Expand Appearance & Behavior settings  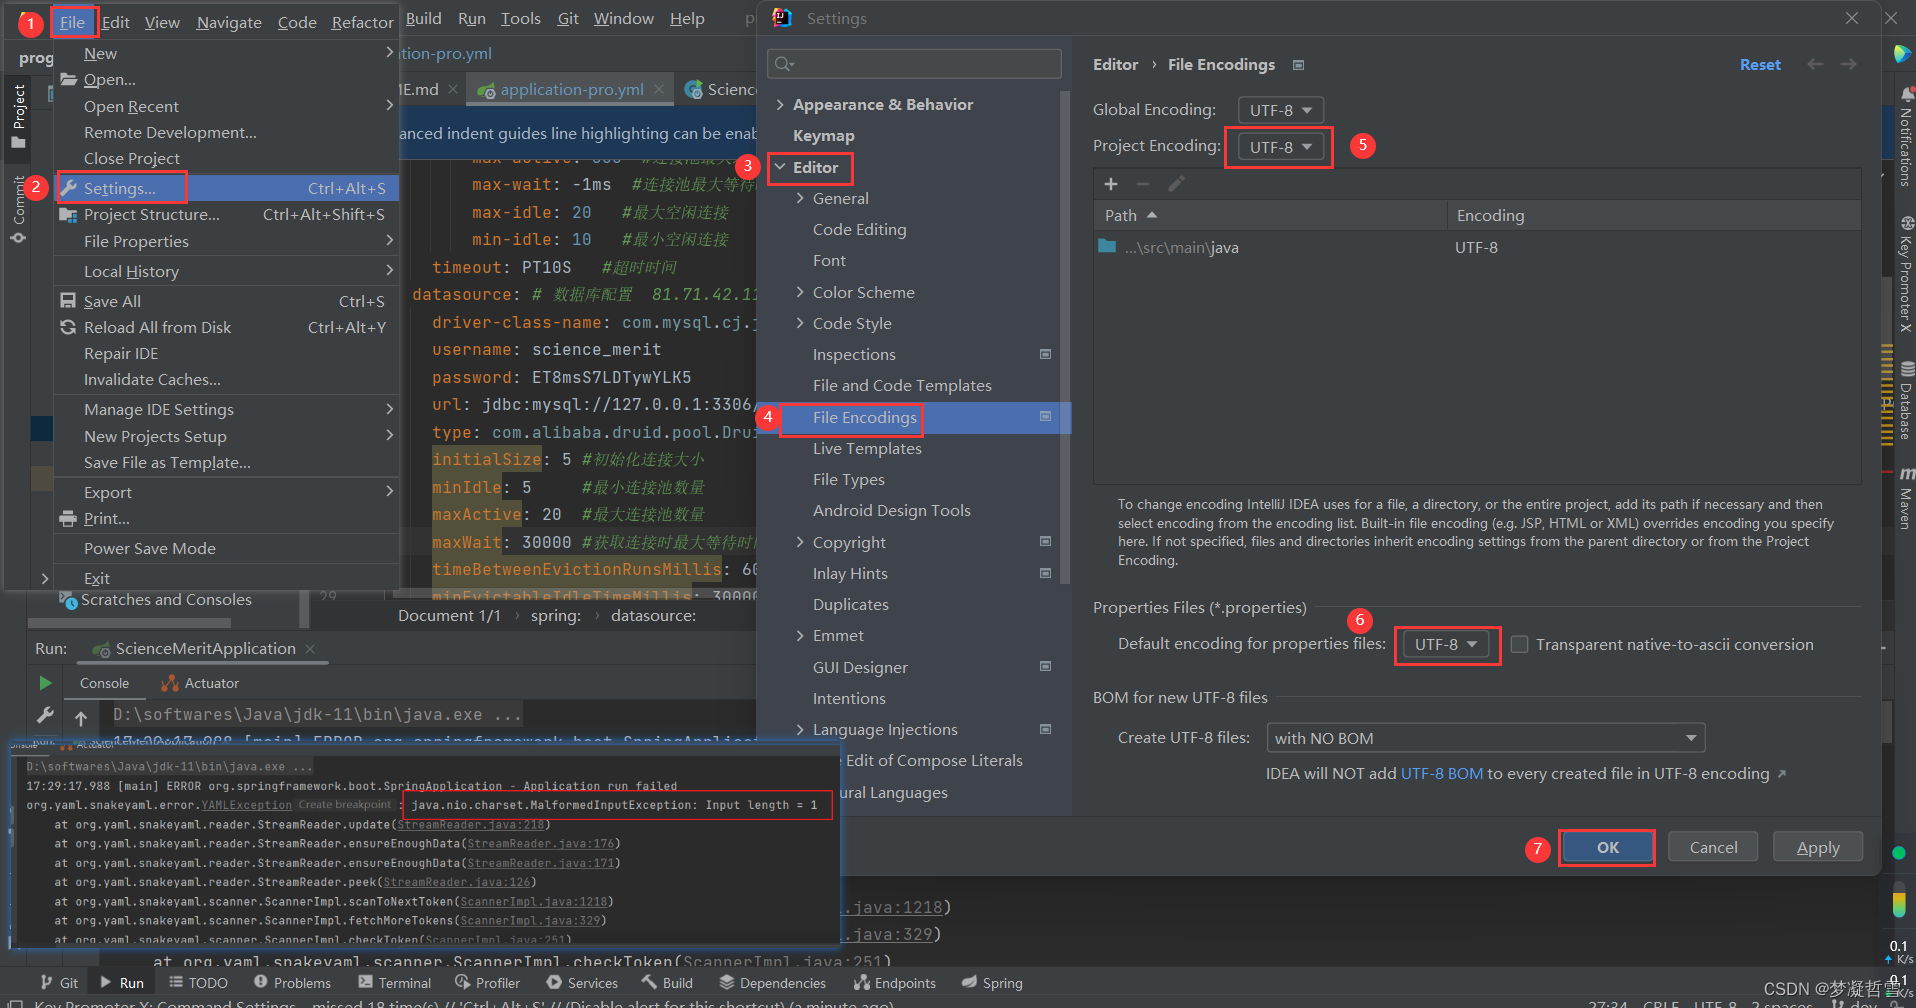coord(782,103)
